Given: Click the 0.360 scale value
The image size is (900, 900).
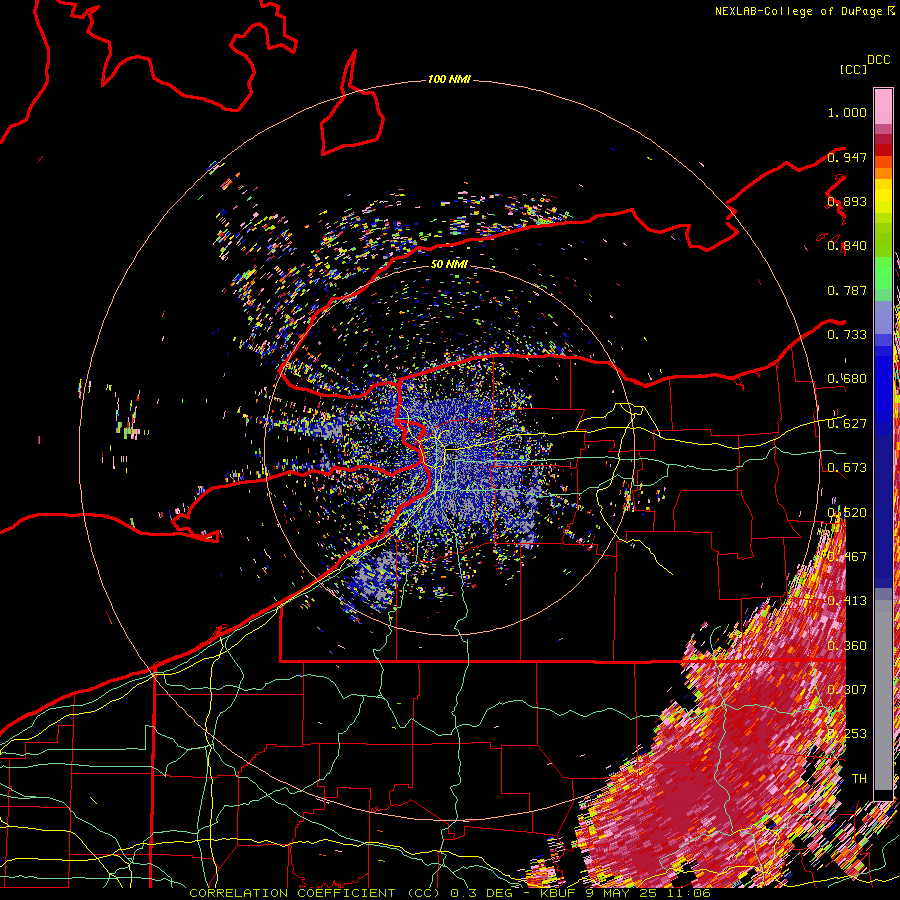Looking at the screenshot, I should click(x=847, y=646).
